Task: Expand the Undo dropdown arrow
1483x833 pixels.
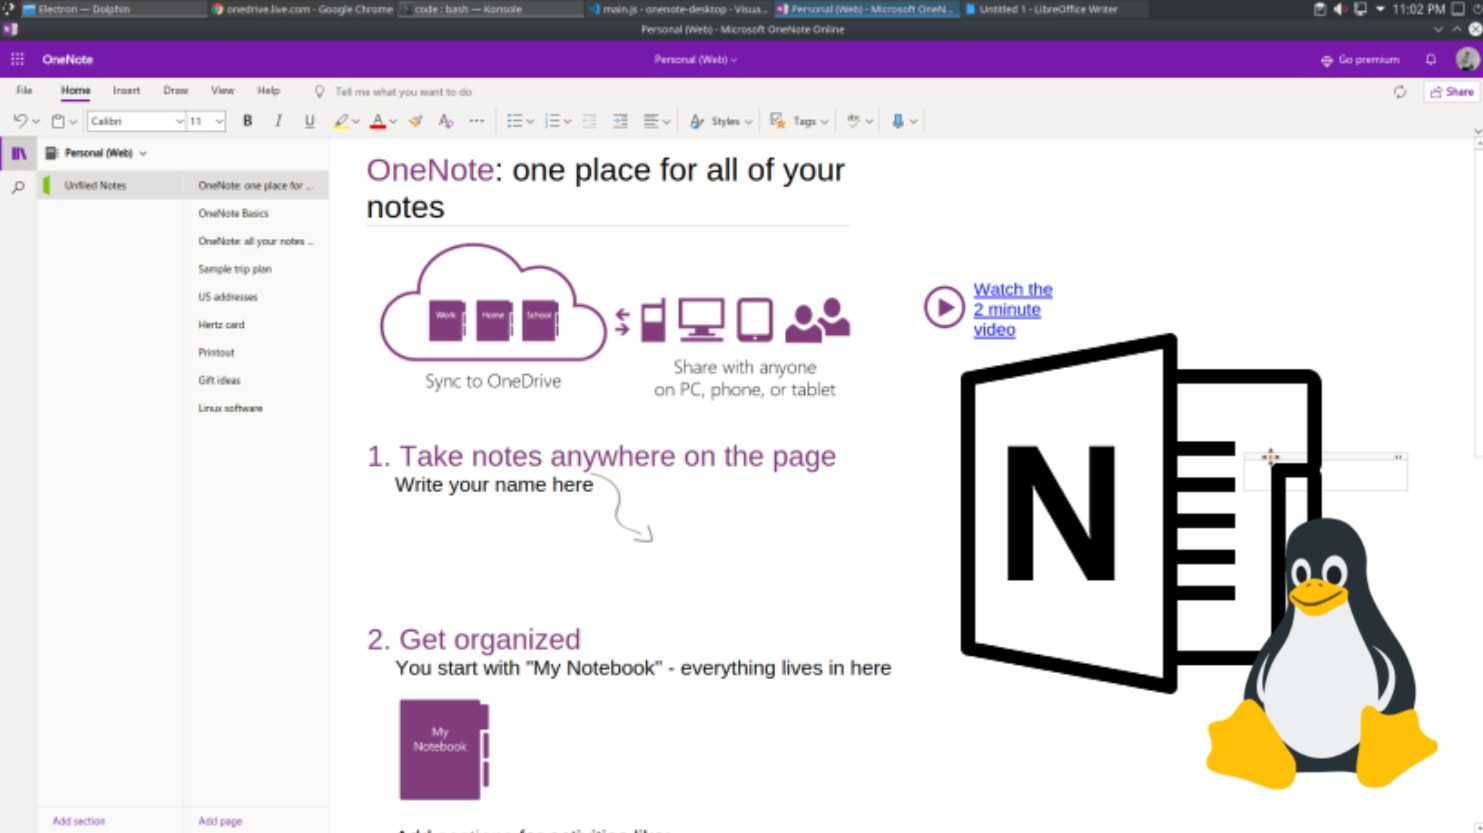Action: coord(36,122)
